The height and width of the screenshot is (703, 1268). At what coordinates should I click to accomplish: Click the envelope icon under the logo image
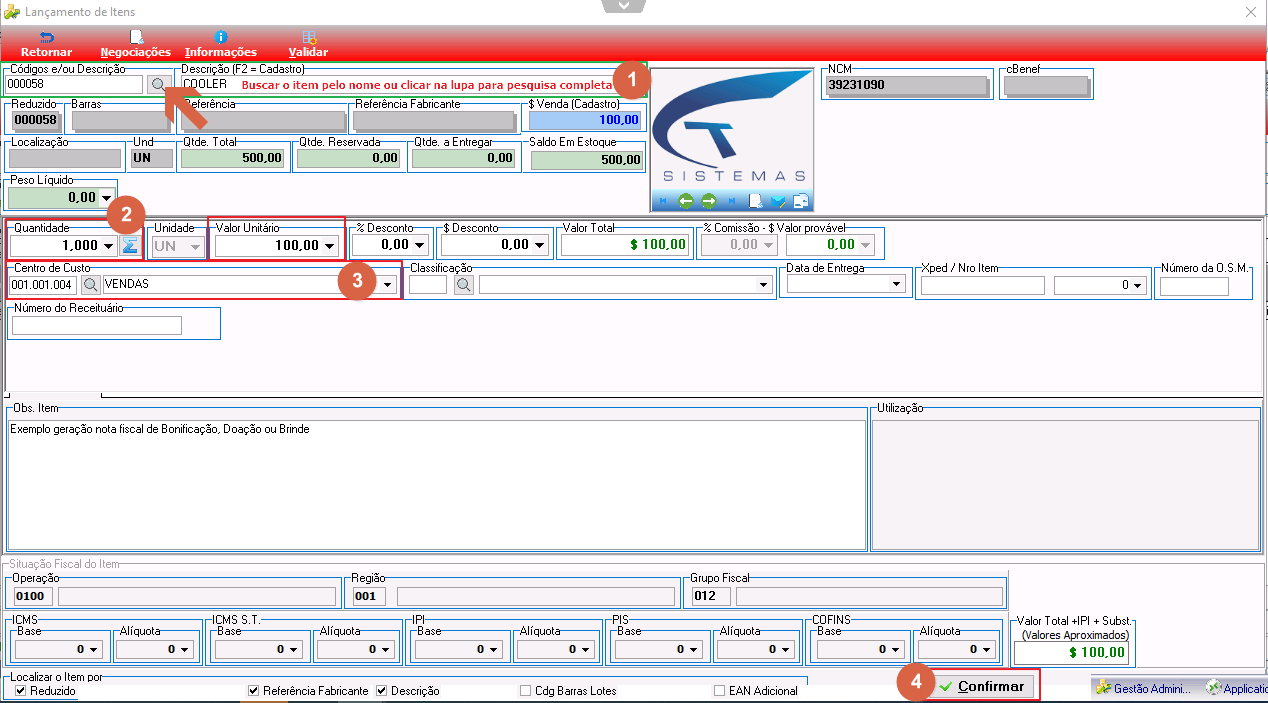point(778,201)
